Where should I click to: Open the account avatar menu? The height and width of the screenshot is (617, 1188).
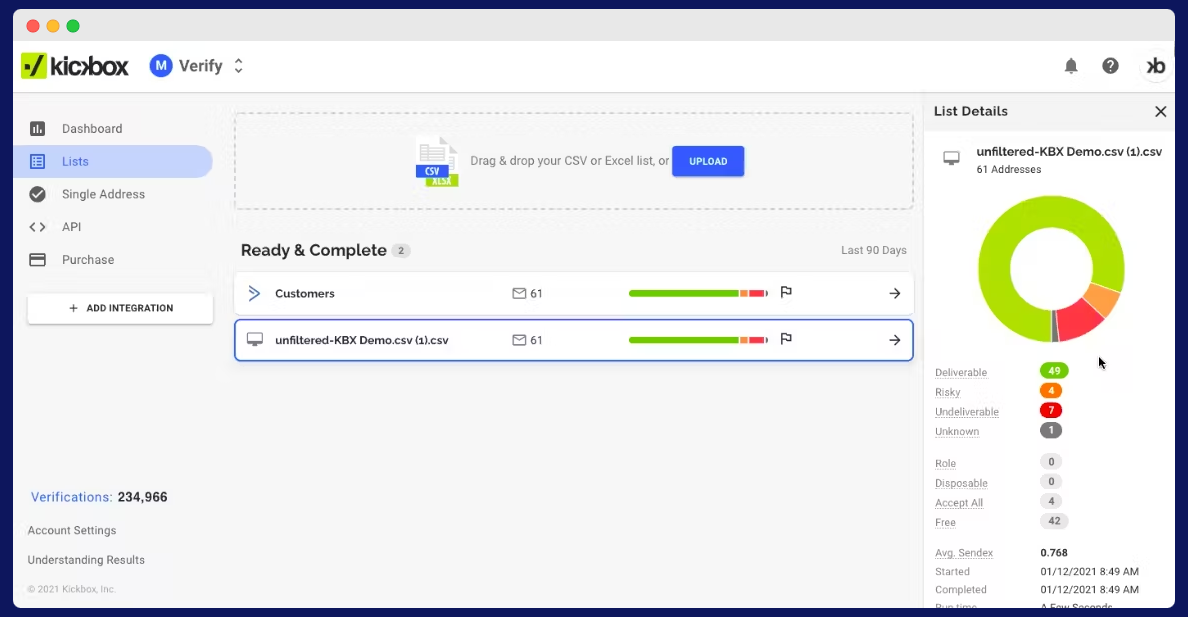click(1155, 66)
